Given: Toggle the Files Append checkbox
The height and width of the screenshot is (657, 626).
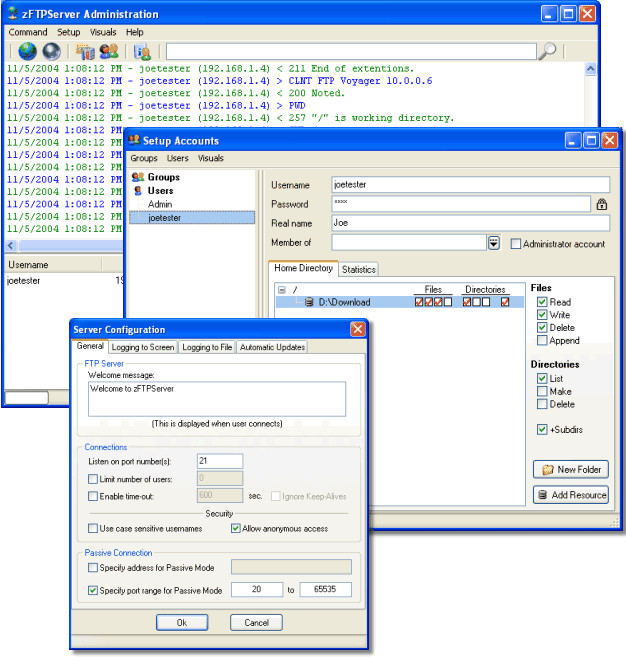Looking at the screenshot, I should (542, 340).
